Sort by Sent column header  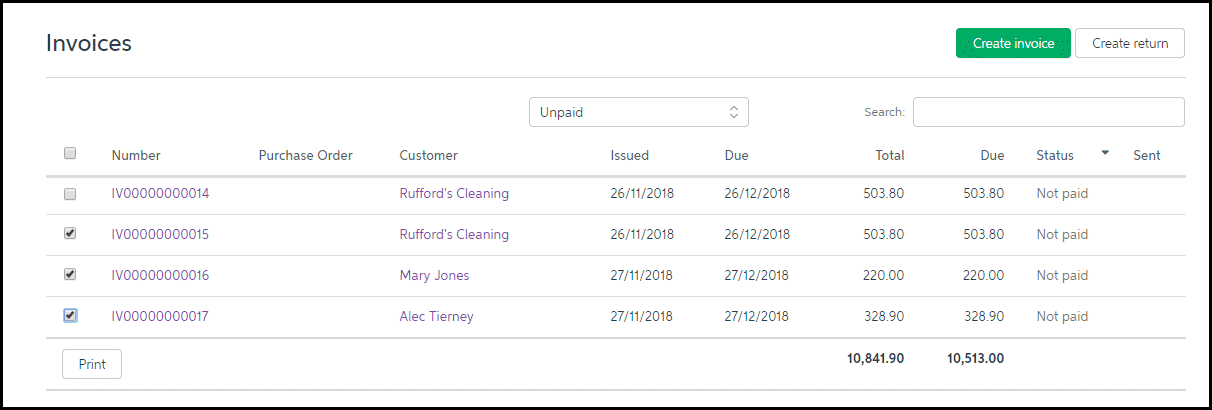pos(1147,155)
